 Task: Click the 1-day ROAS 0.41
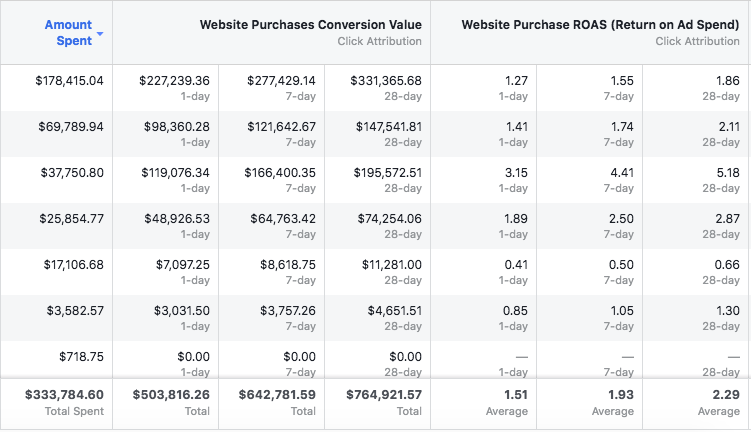click(516, 264)
